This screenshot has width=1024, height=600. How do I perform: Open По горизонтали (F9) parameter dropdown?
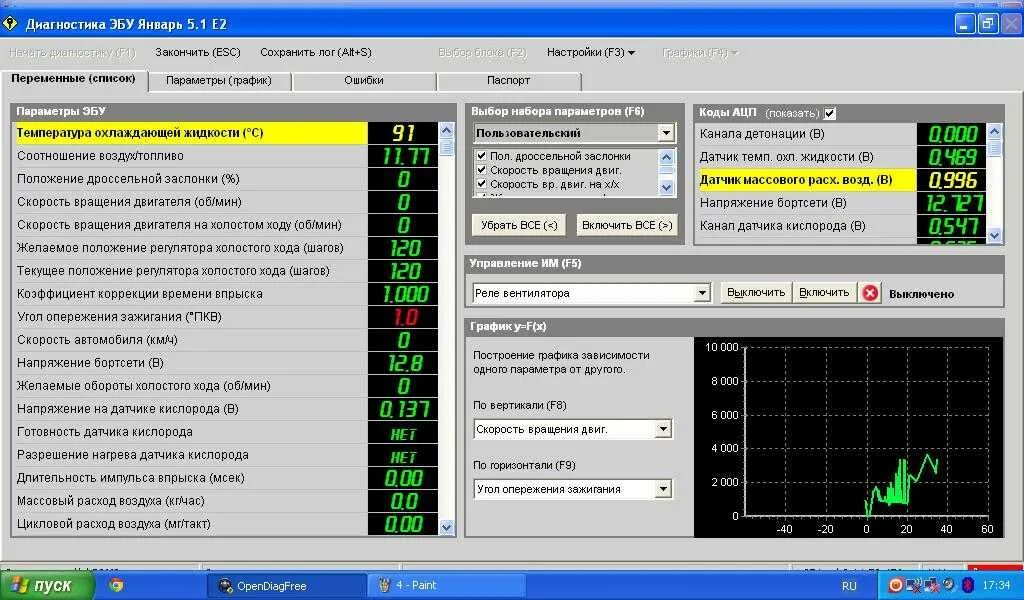663,488
